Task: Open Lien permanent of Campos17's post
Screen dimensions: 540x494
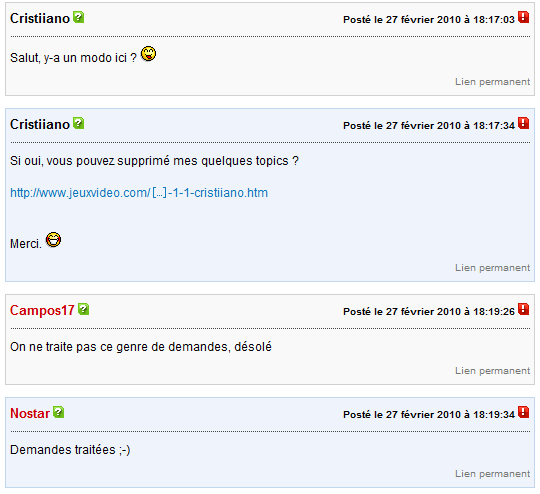Action: click(492, 371)
